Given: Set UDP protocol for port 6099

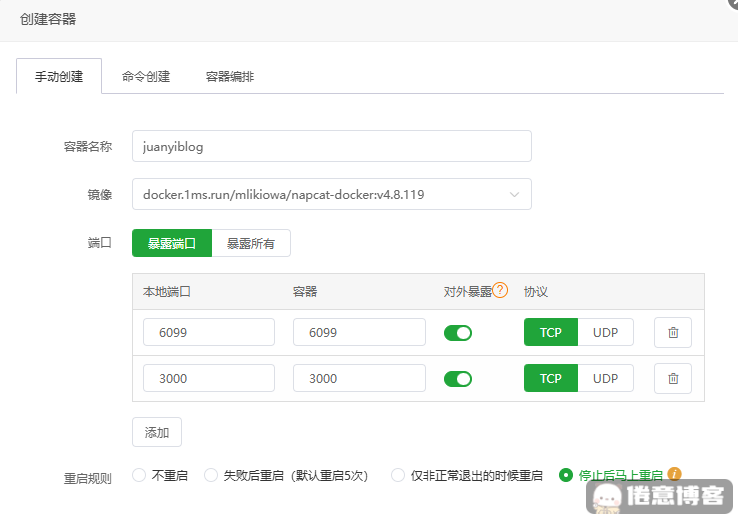Looking at the screenshot, I should [605, 332].
